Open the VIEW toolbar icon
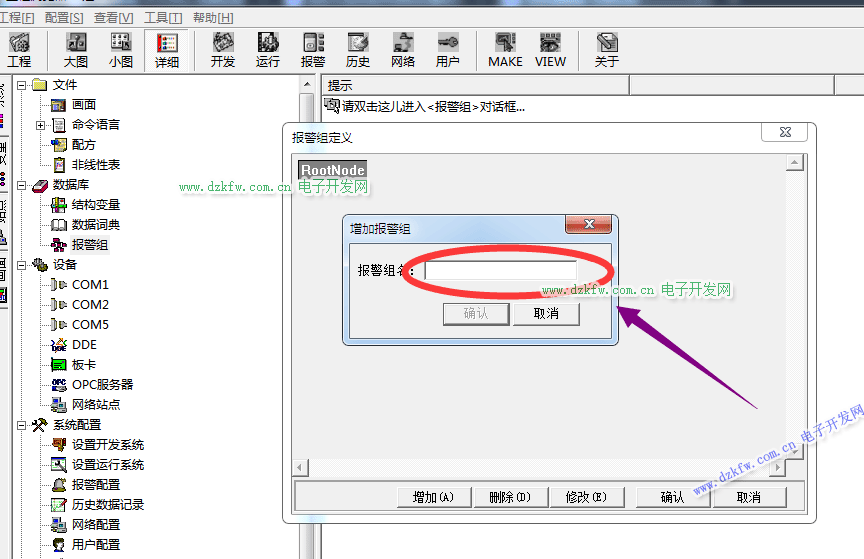Image resolution: width=864 pixels, height=559 pixels. tap(550, 50)
